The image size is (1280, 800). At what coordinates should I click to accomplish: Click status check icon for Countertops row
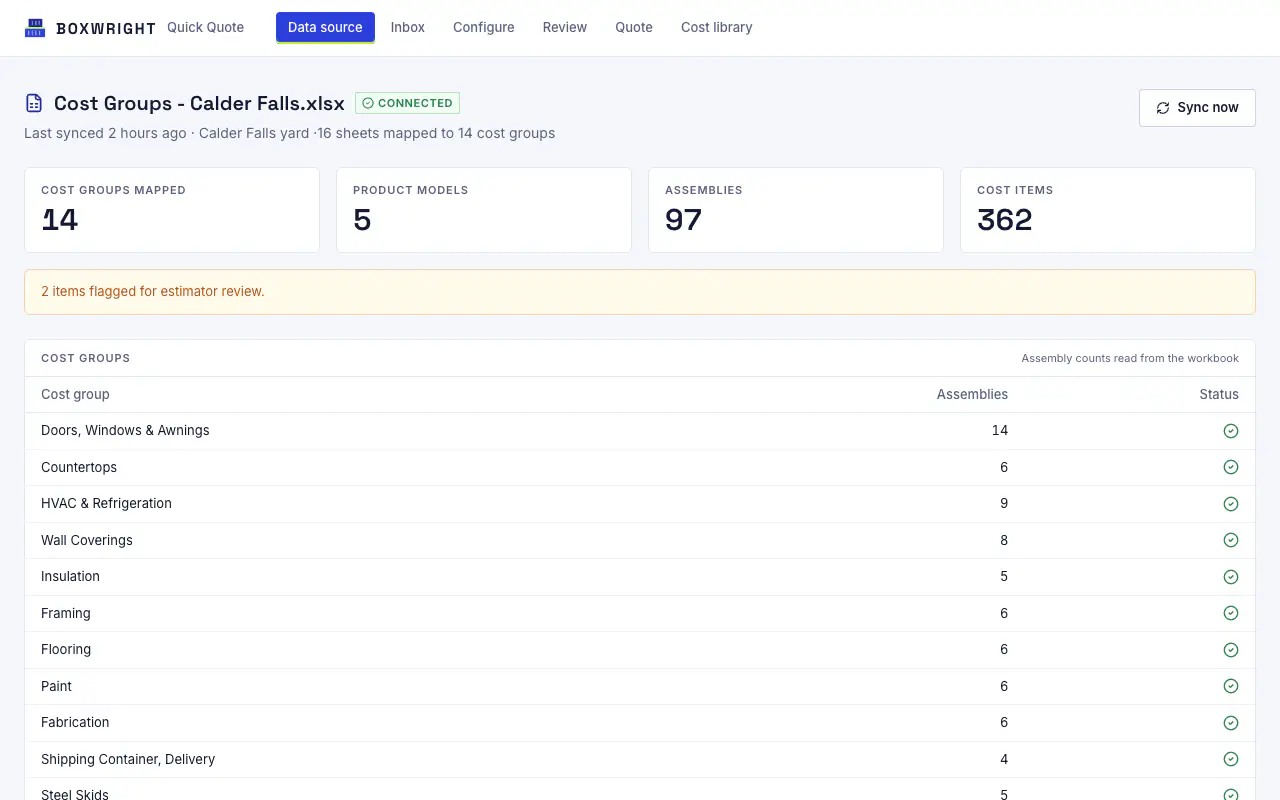pos(1231,467)
